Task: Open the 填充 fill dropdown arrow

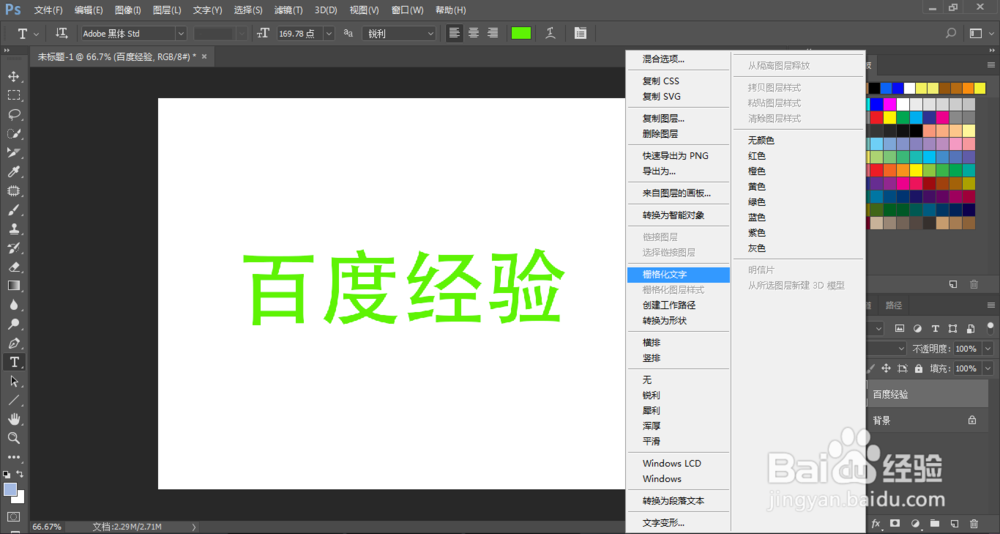Action: click(988, 369)
